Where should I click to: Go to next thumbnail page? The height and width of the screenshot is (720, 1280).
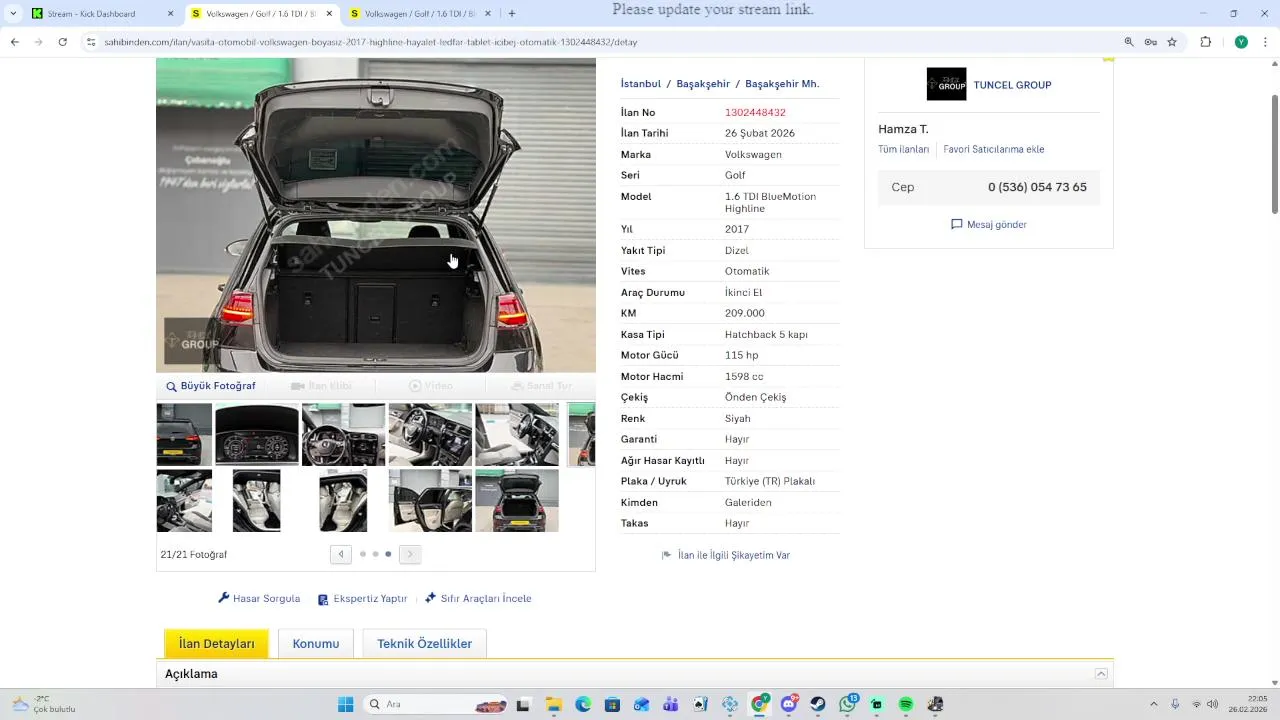click(409, 554)
